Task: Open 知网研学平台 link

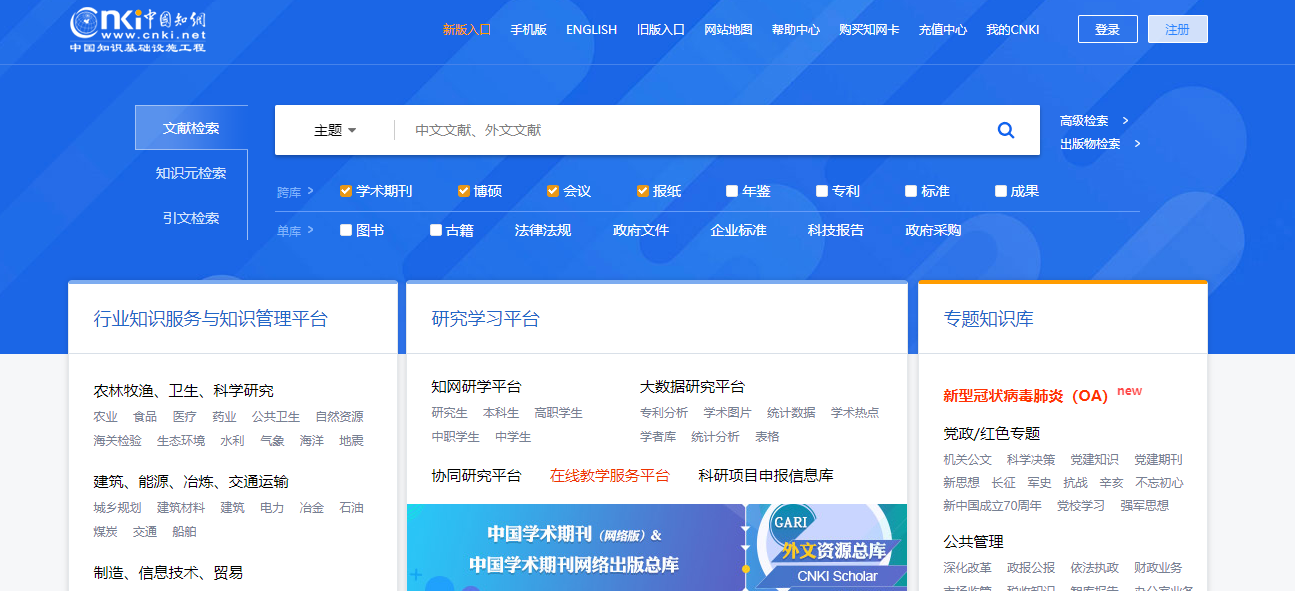Action: (476, 387)
